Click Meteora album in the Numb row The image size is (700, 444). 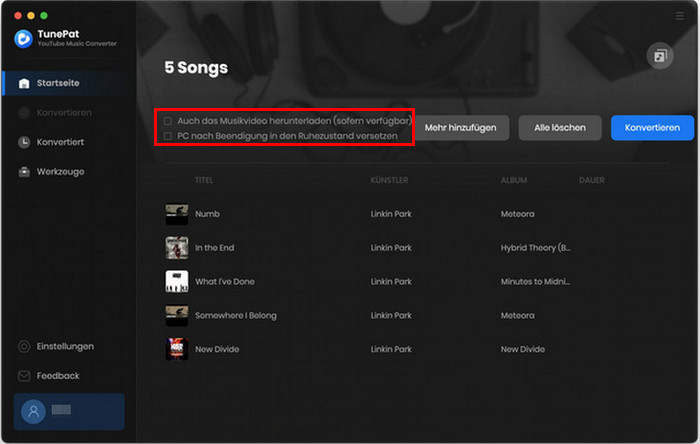point(517,214)
